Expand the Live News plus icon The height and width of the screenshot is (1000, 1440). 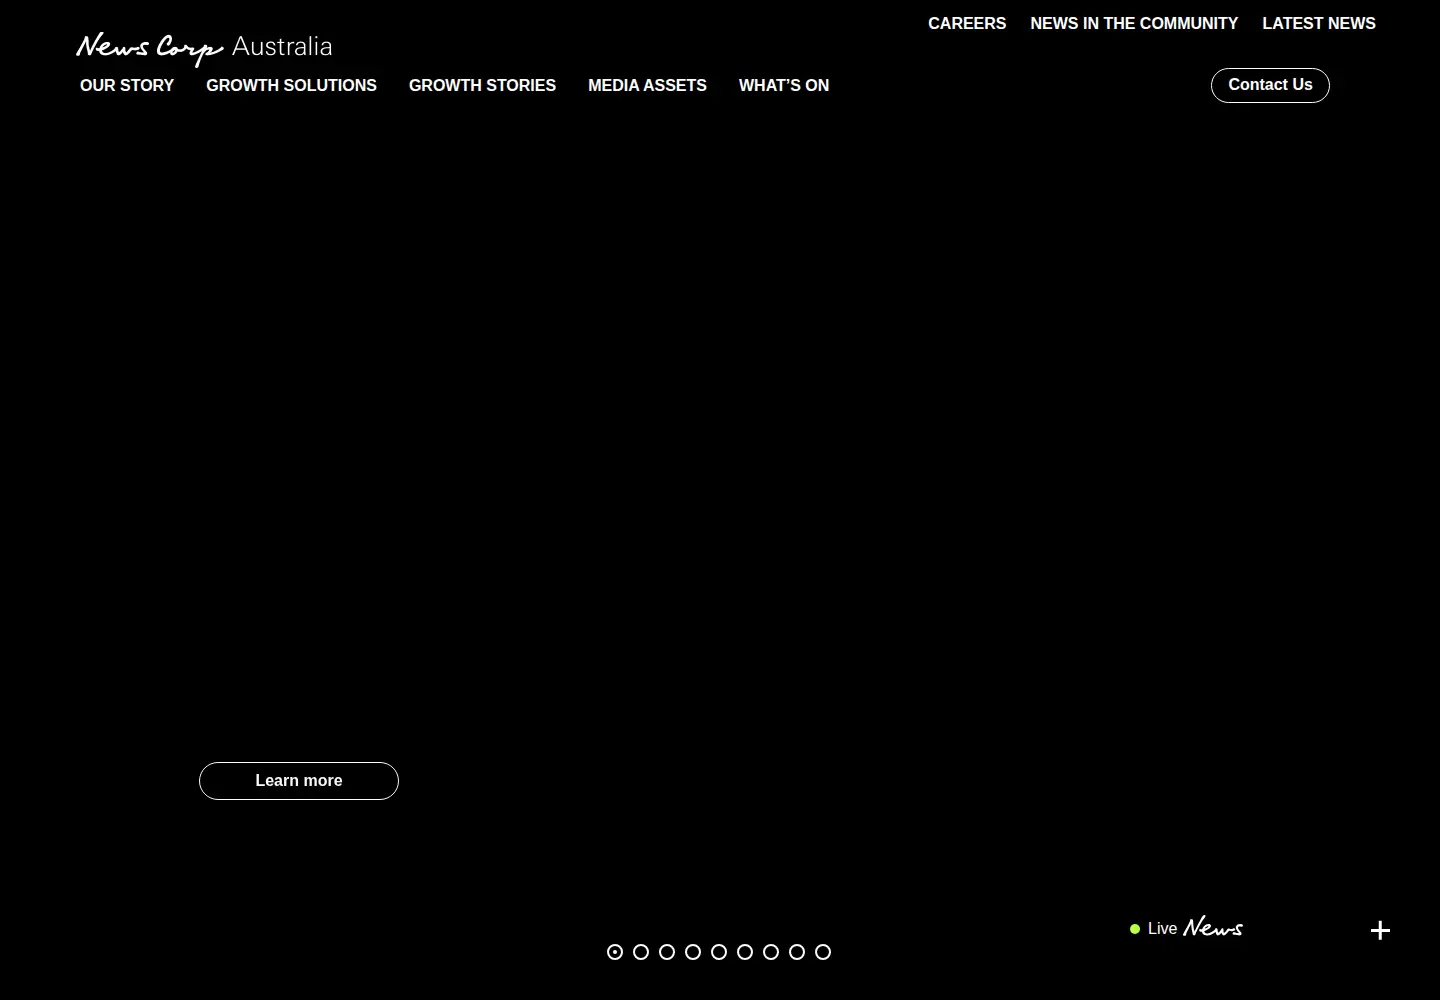pos(1380,930)
